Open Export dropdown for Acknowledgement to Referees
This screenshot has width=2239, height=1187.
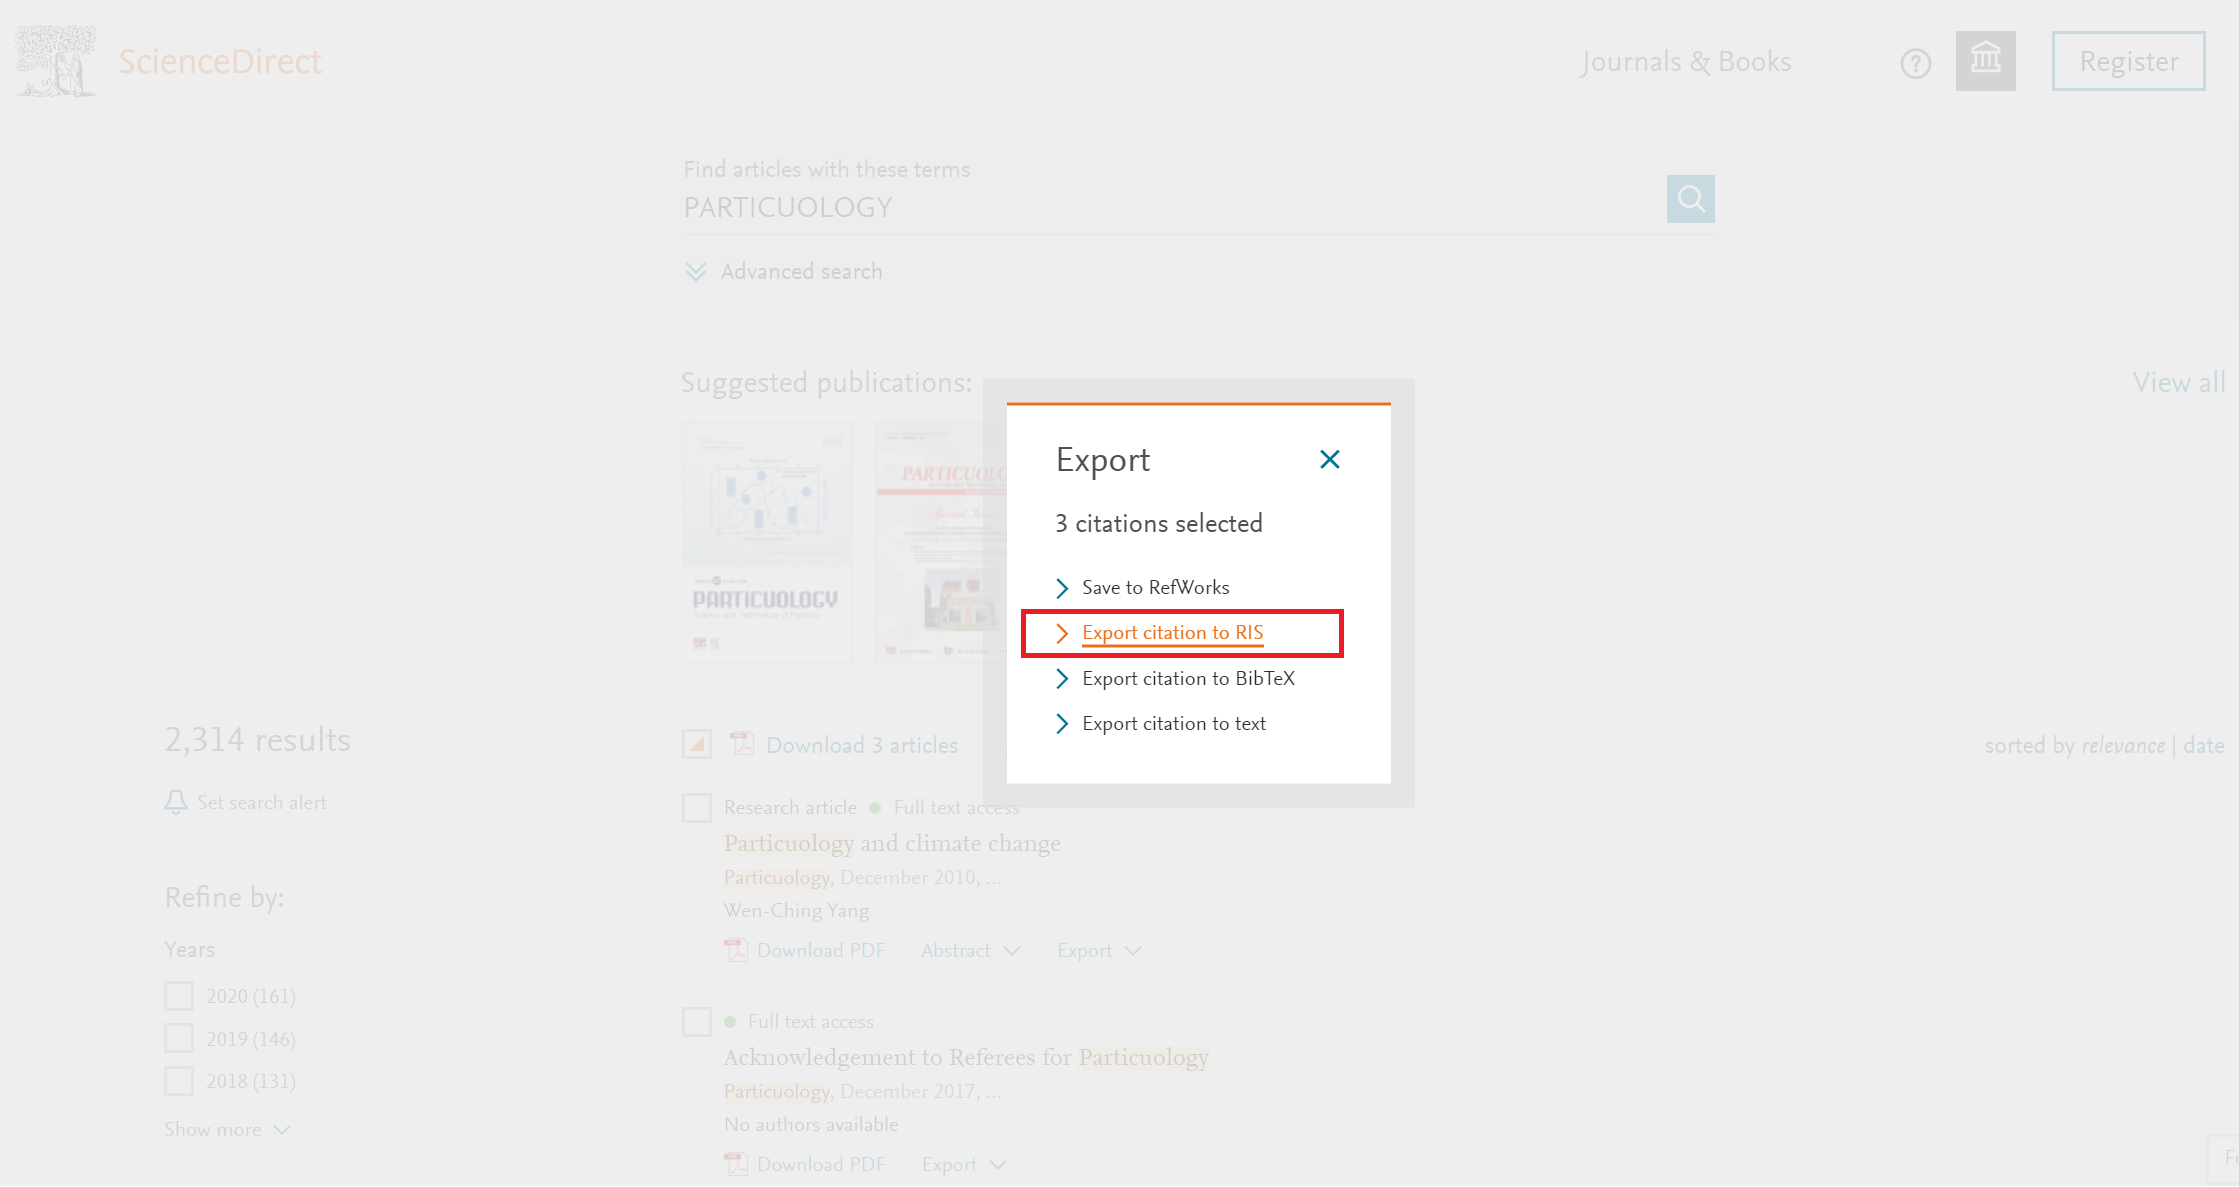point(964,1164)
